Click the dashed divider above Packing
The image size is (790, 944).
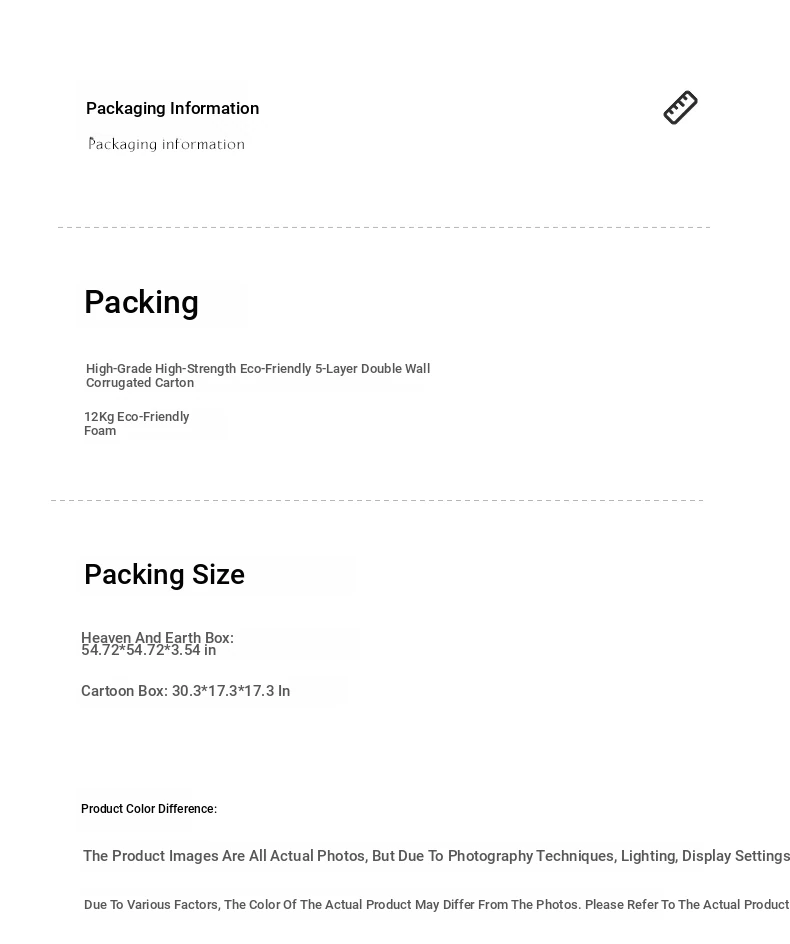click(x=384, y=227)
